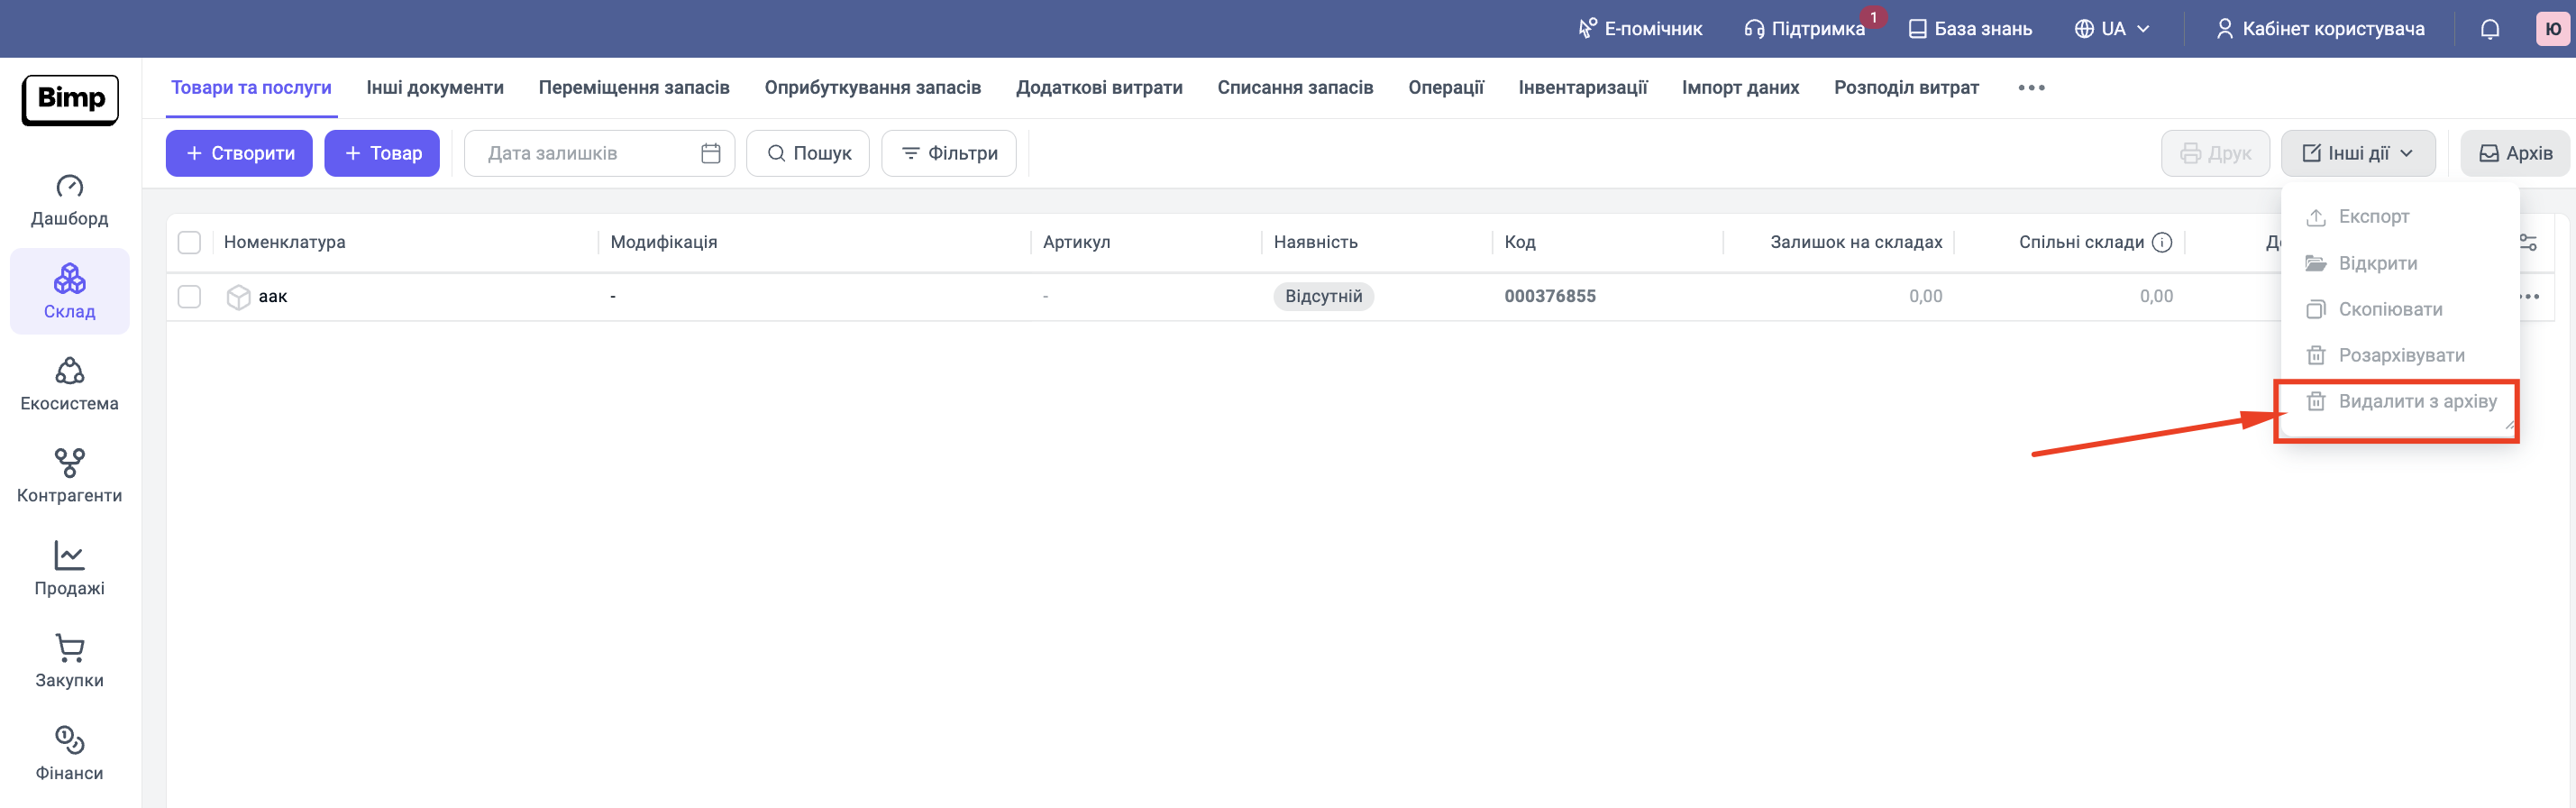Open Підтримка support

pos(1805,29)
